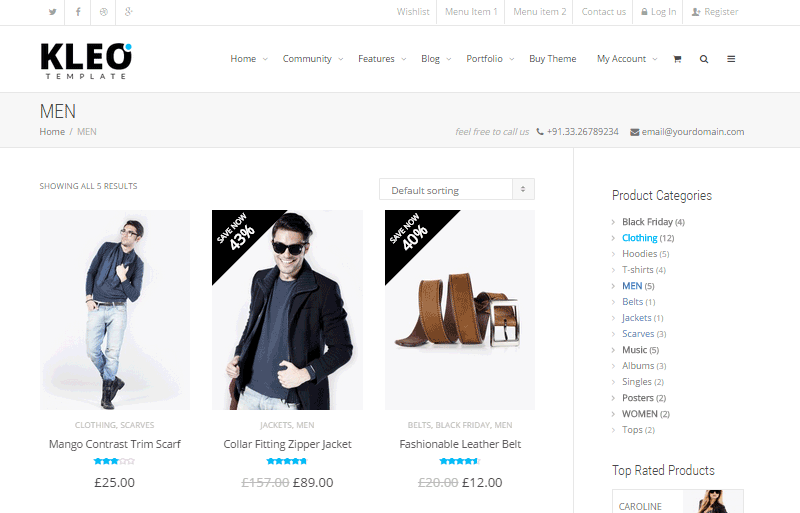Screen dimensions: 800x513
Task: Open the Dribbble social link icon
Action: click(x=104, y=12)
